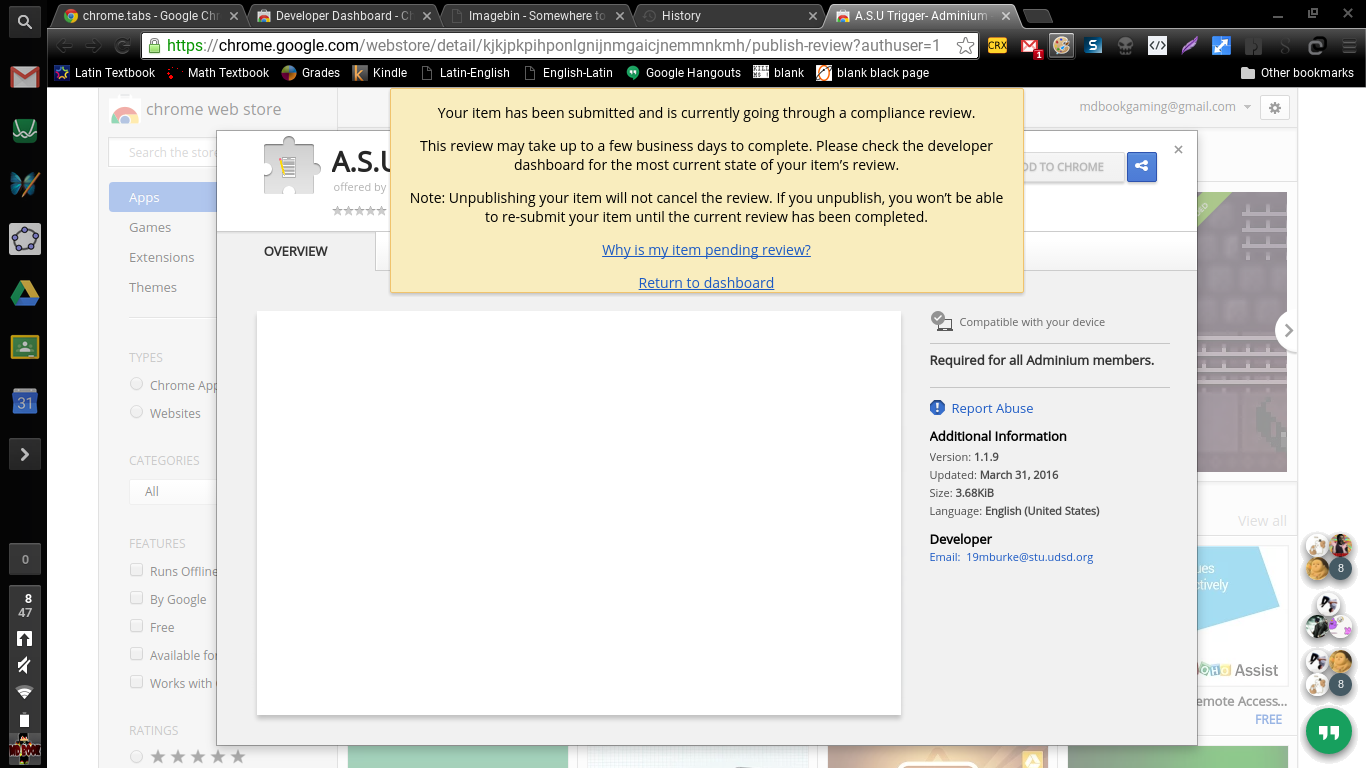Click the CRX extension icon
The height and width of the screenshot is (768, 1366).
pos(997,46)
